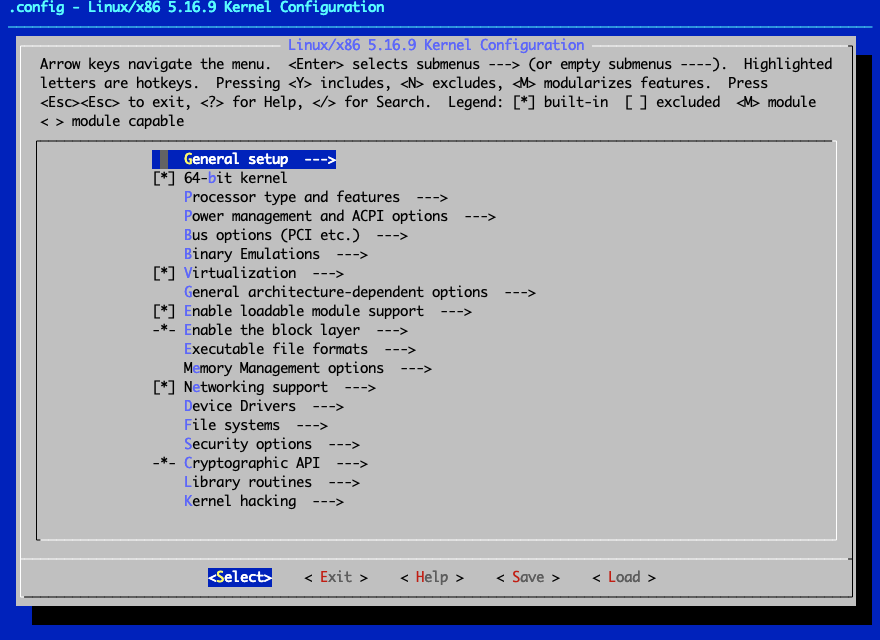
Task: Open the Executable file formats submenu
Action: 270,348
